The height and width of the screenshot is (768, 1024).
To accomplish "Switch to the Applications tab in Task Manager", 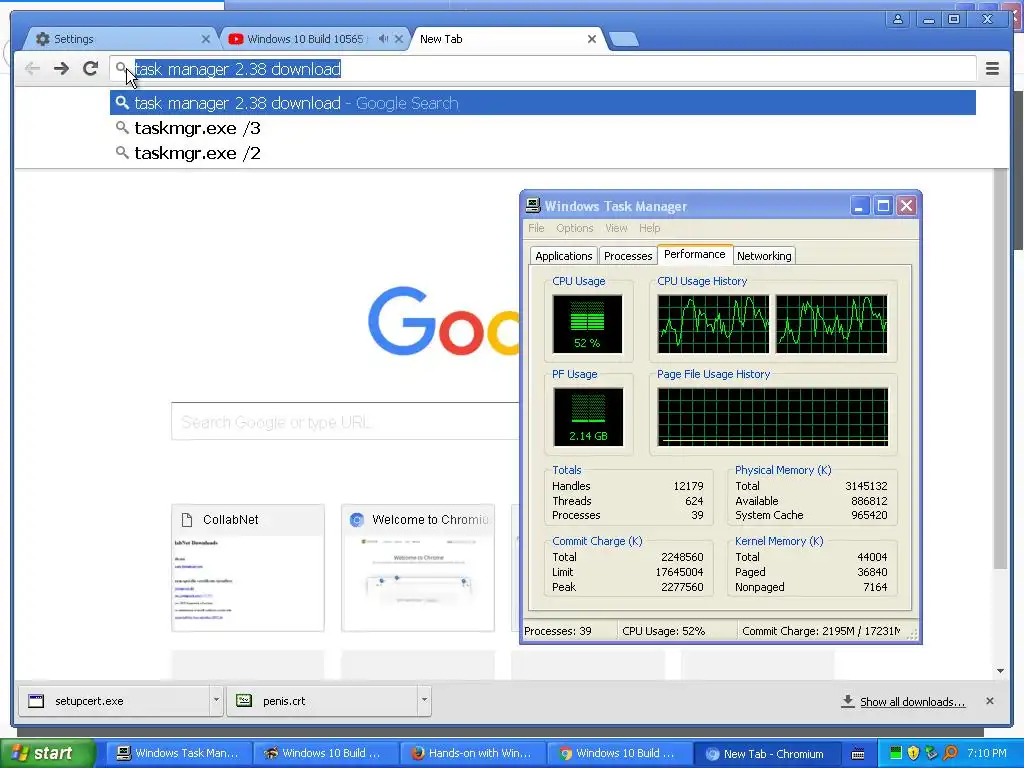I will (564, 256).
